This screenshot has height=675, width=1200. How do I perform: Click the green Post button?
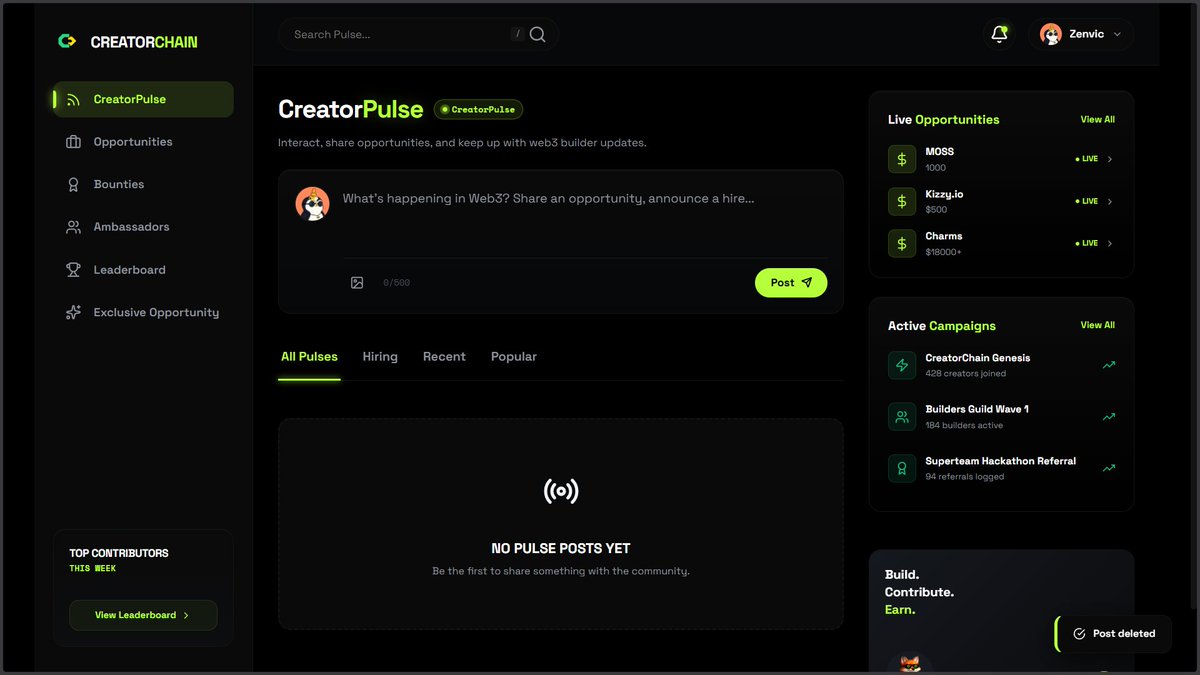791,282
